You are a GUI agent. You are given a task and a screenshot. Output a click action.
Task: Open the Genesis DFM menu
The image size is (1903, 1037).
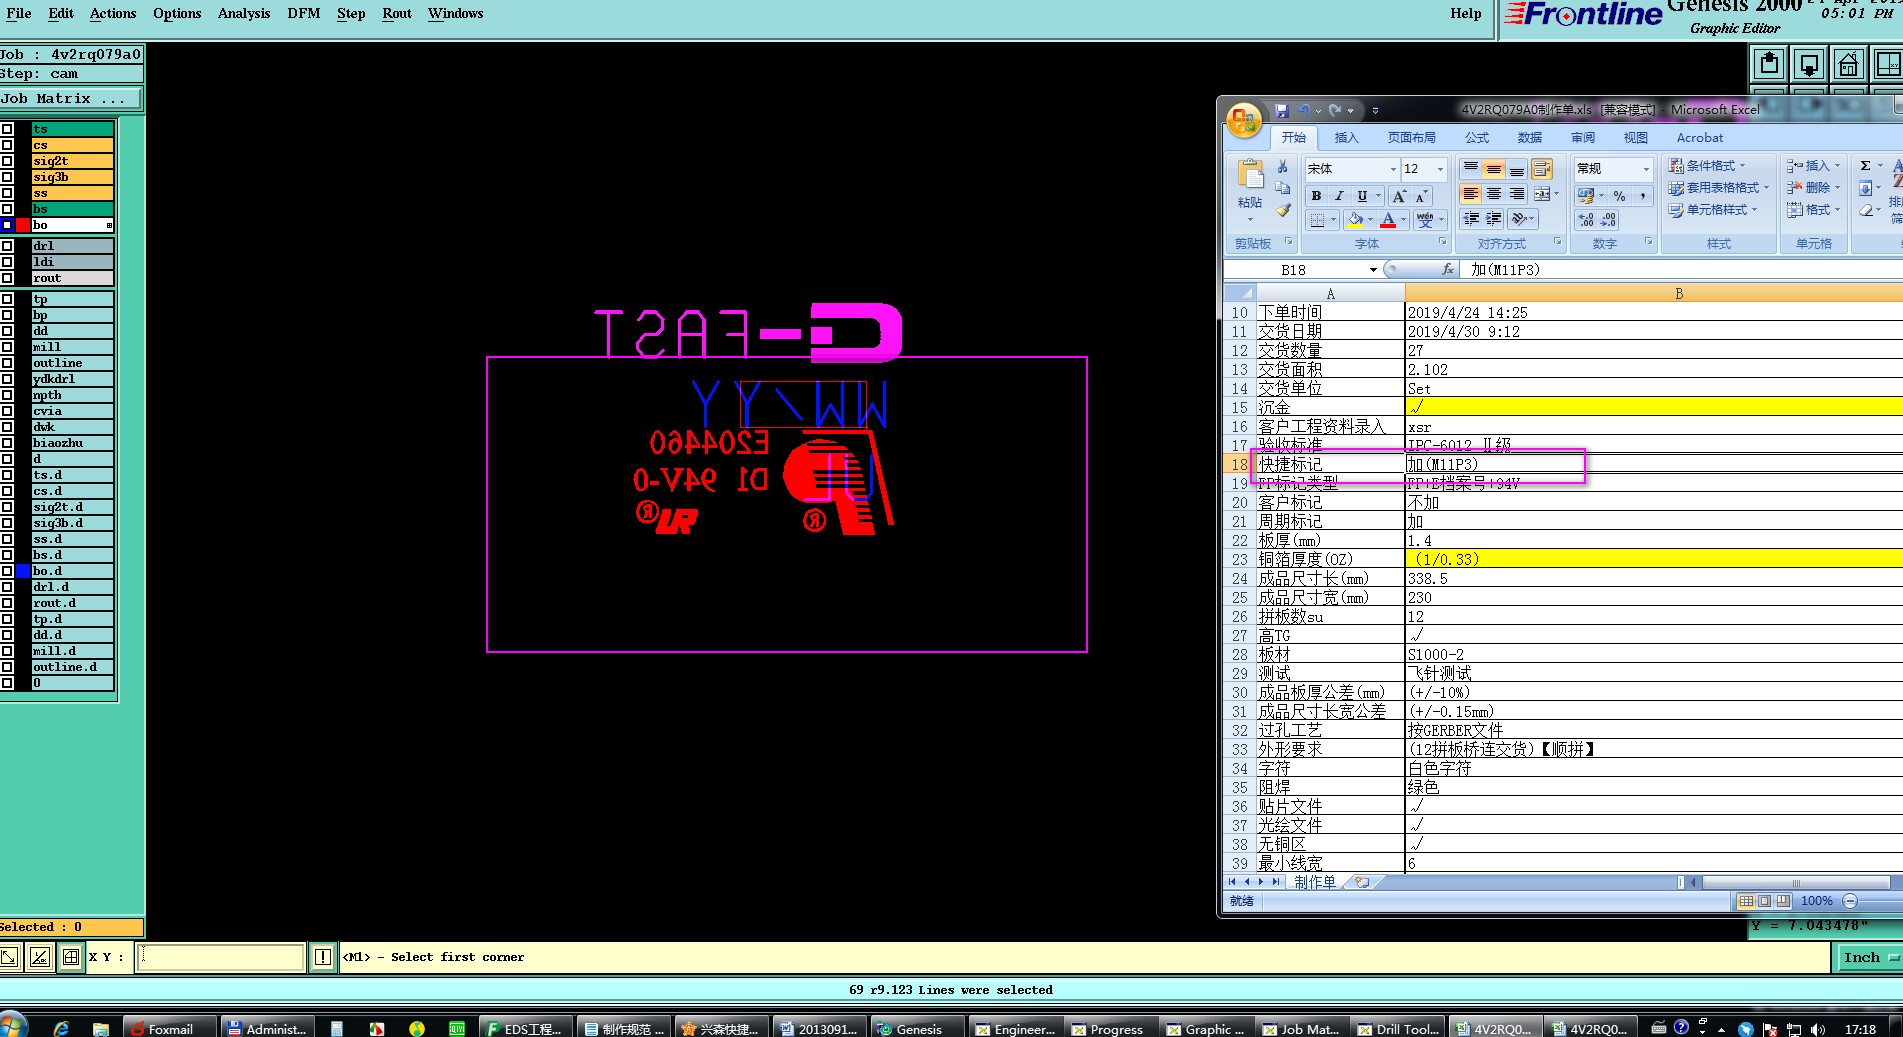[303, 13]
